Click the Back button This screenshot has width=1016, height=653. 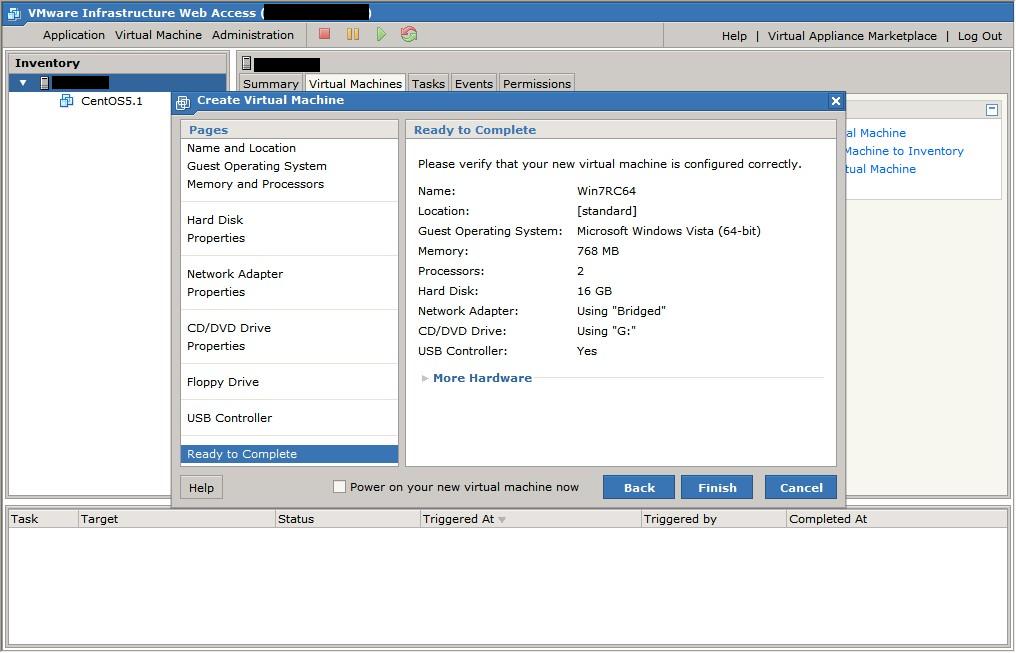coord(639,487)
